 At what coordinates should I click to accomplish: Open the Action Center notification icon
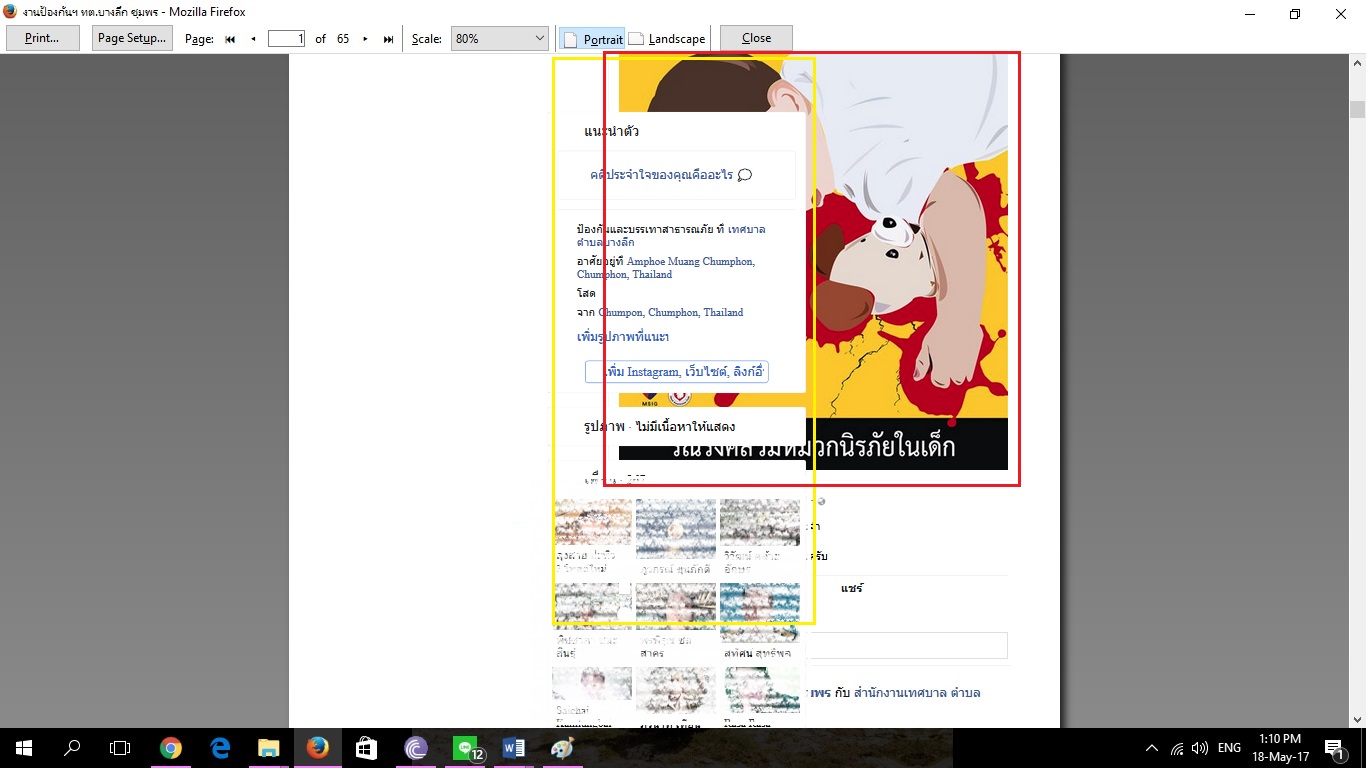point(1333,748)
